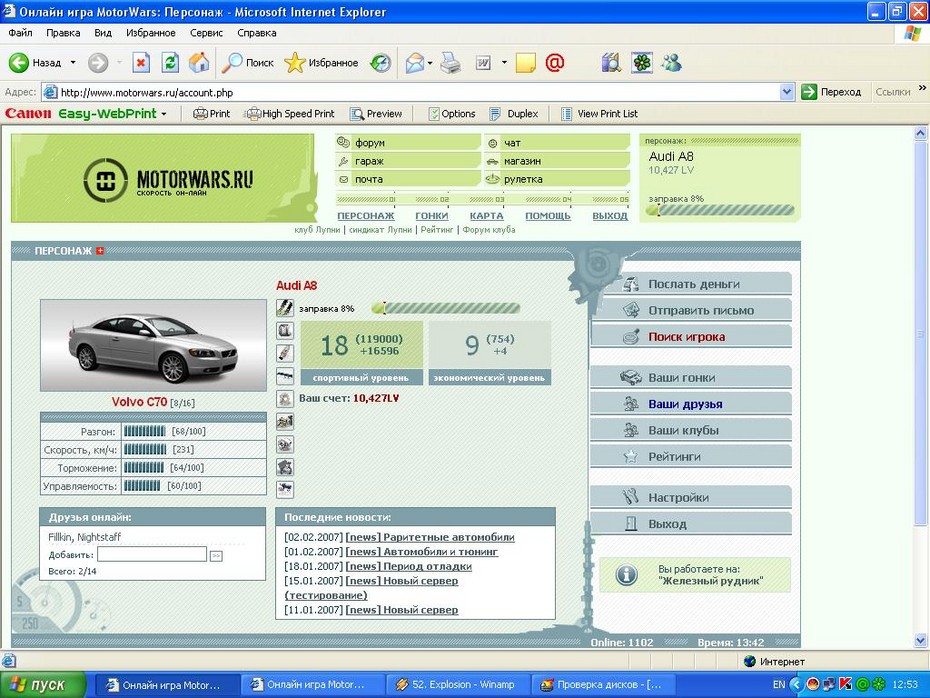Screen dimensions: 930x698
Task: Open the рулетка link
Action: pyautogui.click(x=557, y=179)
